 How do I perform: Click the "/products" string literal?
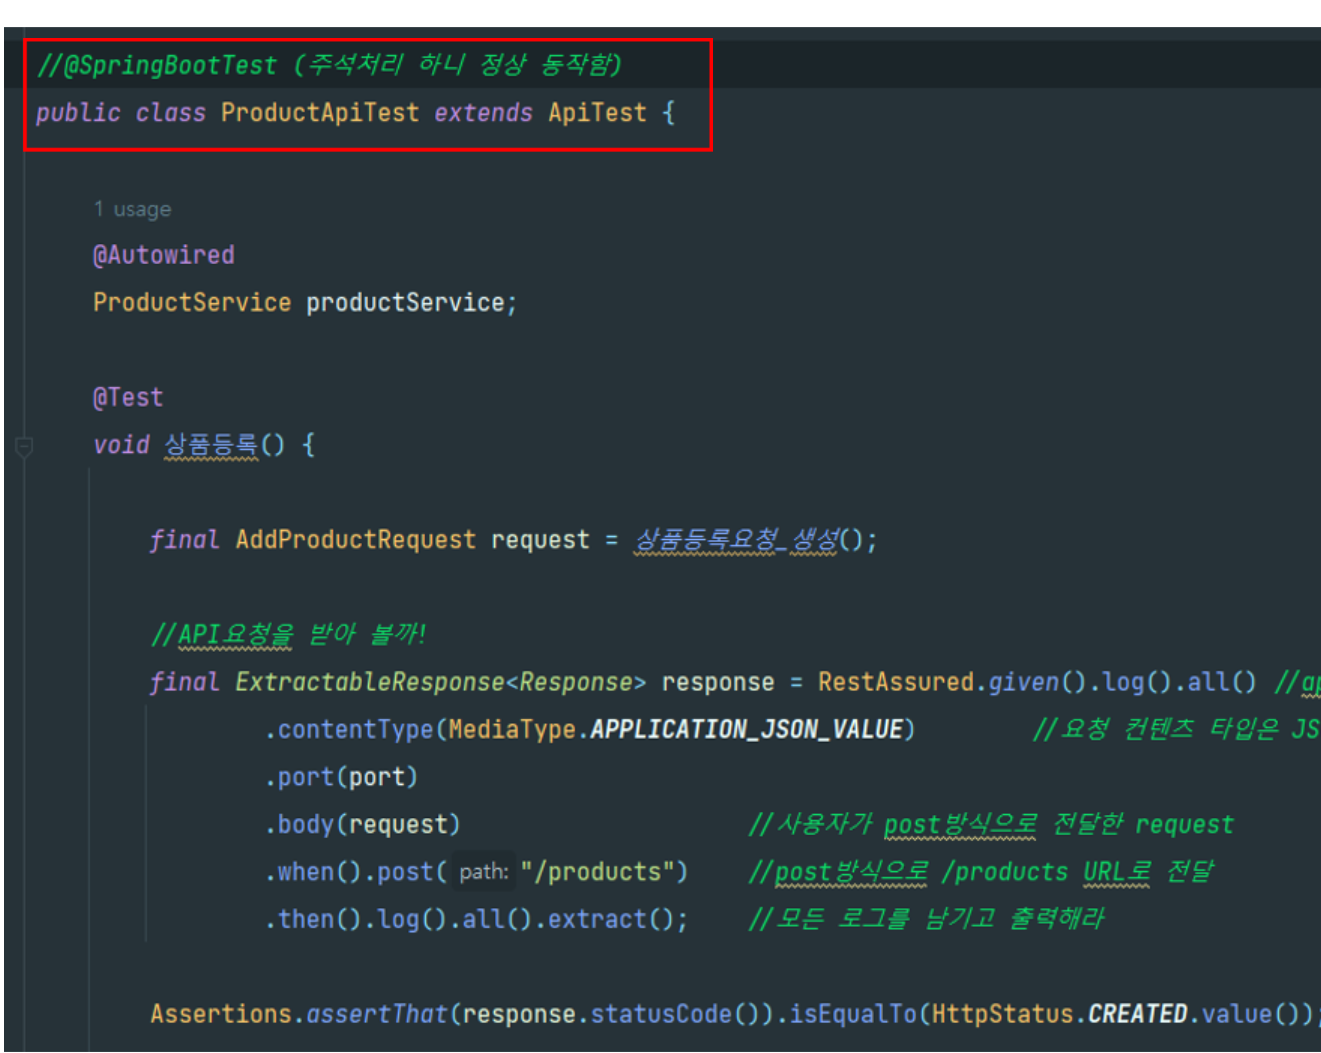[597, 872]
